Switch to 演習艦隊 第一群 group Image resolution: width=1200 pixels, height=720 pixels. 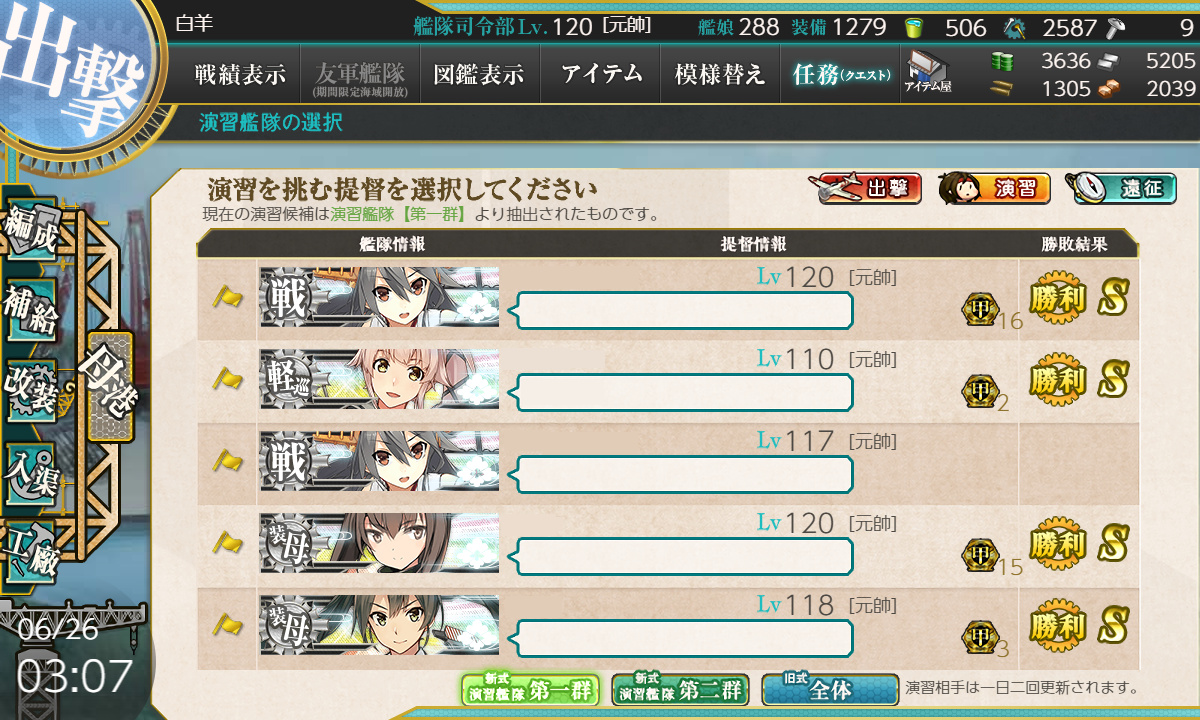pos(530,689)
